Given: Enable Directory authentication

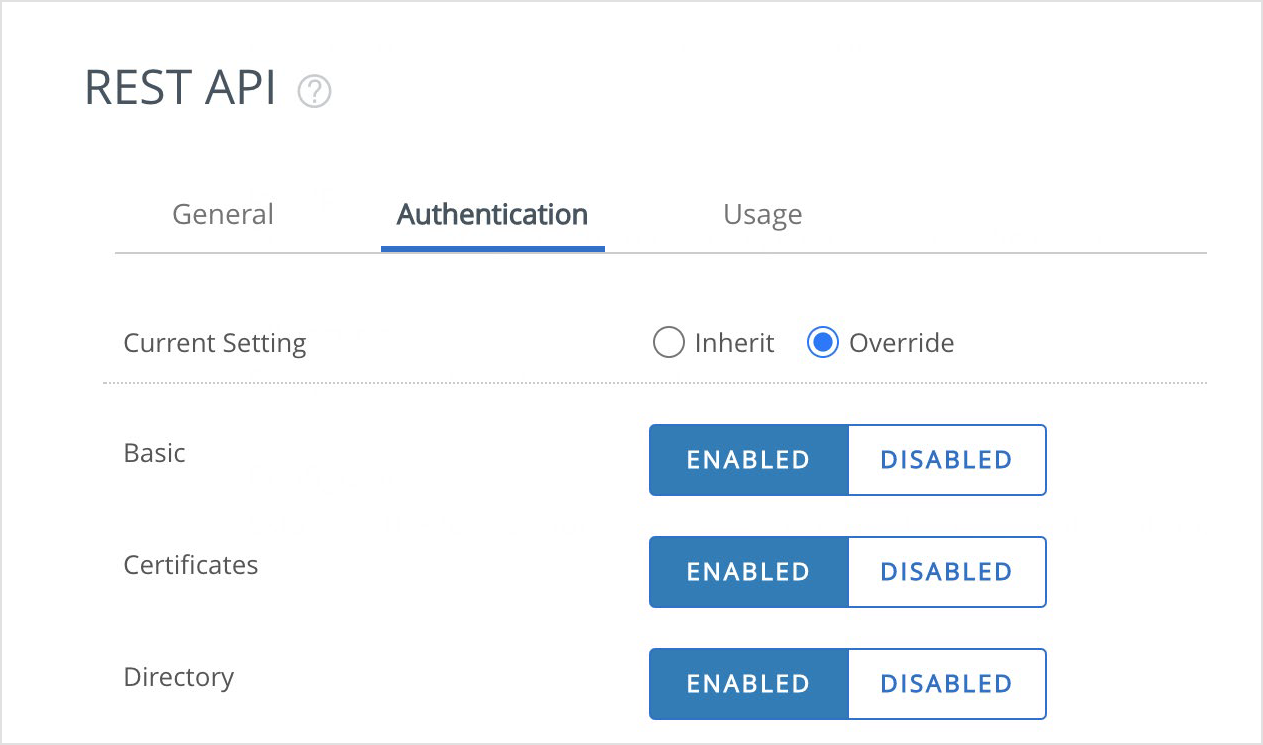Looking at the screenshot, I should [x=748, y=684].
